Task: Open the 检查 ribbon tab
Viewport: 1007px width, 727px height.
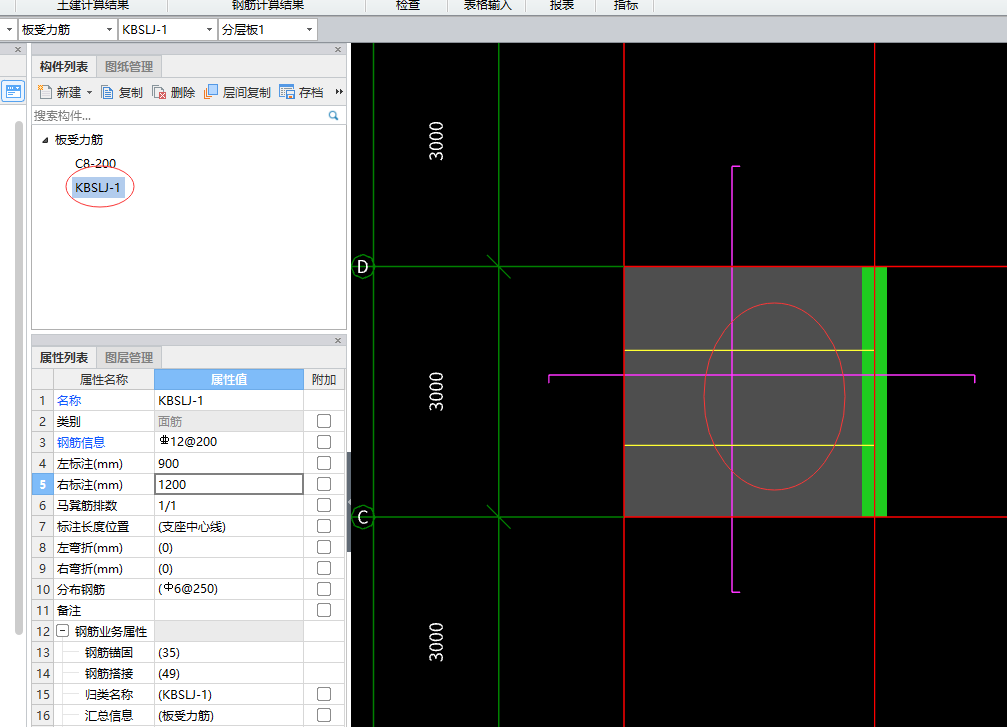Action: click(408, 6)
